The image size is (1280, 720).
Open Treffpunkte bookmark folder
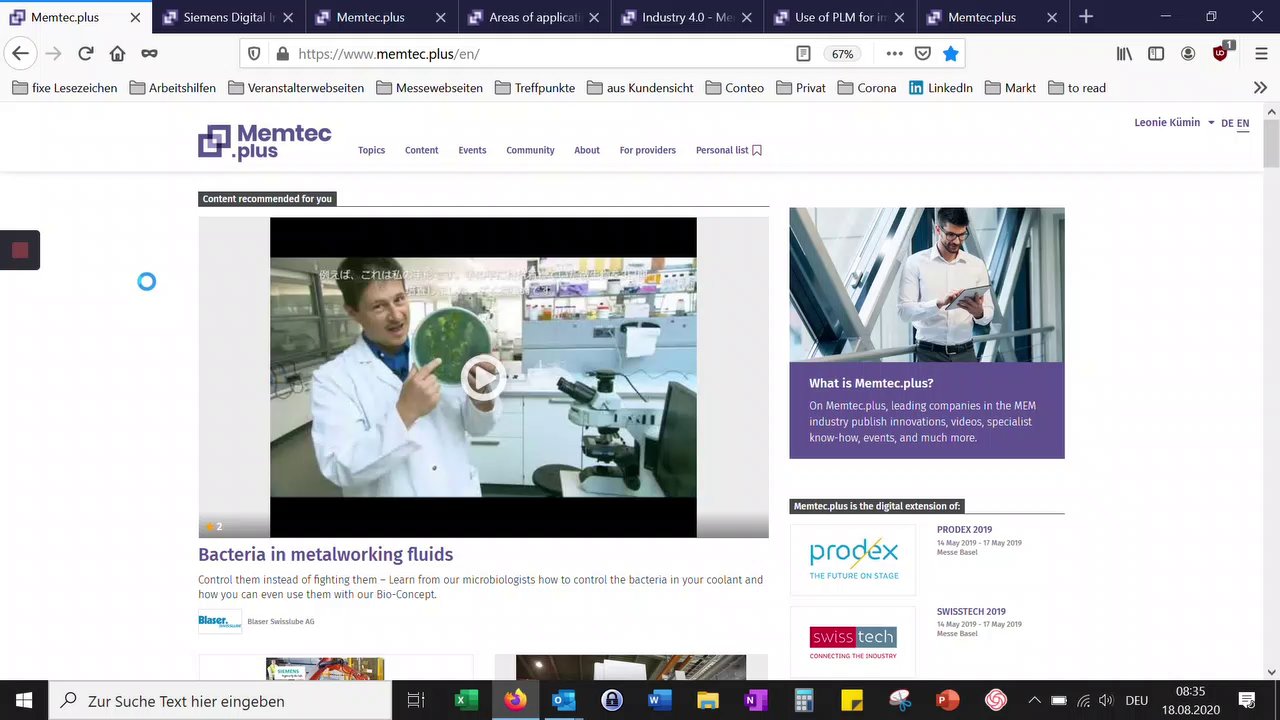[x=535, y=88]
